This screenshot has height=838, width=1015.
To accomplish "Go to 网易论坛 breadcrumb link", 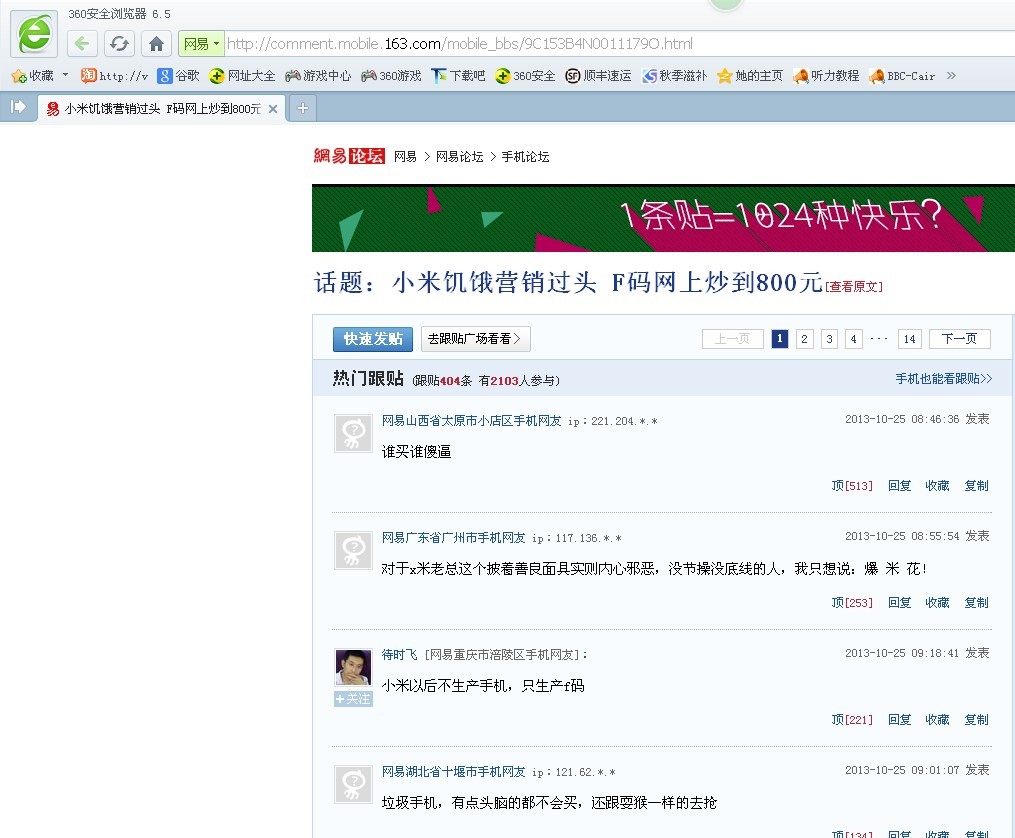I will point(460,157).
